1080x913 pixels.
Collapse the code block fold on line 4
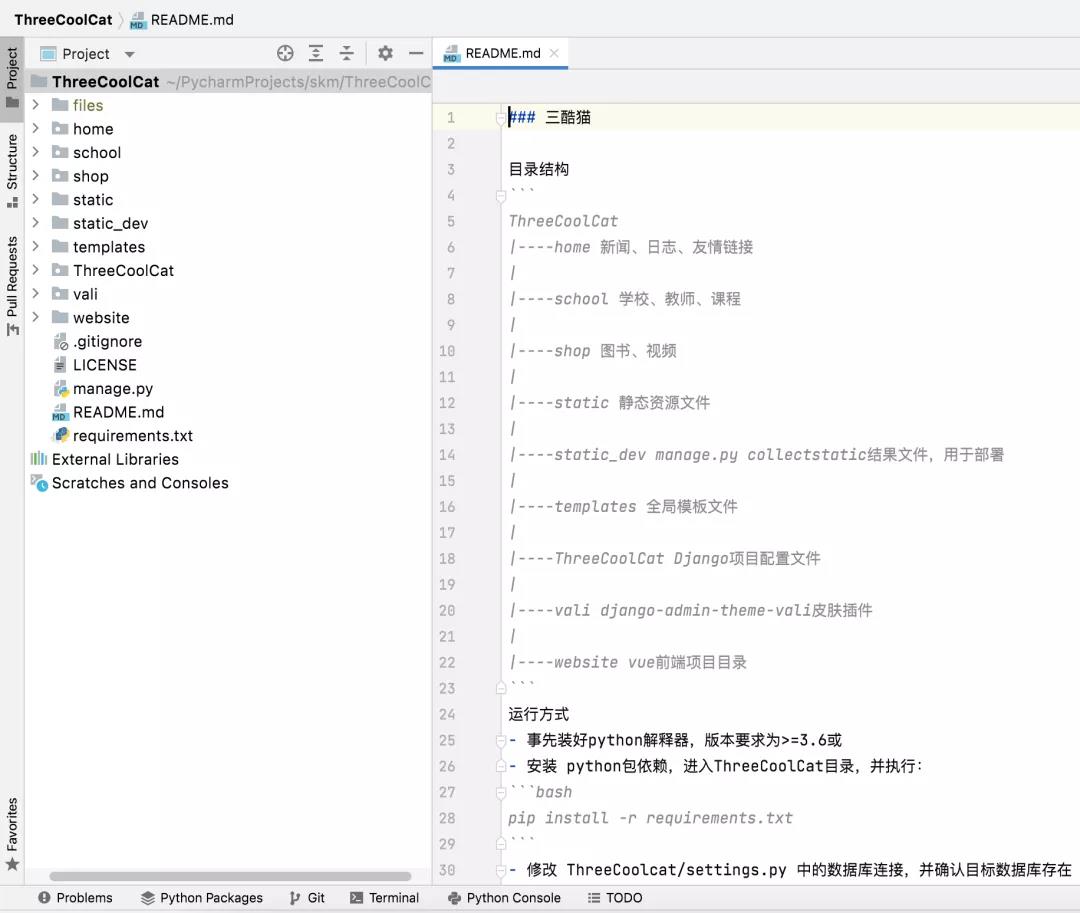click(501, 197)
